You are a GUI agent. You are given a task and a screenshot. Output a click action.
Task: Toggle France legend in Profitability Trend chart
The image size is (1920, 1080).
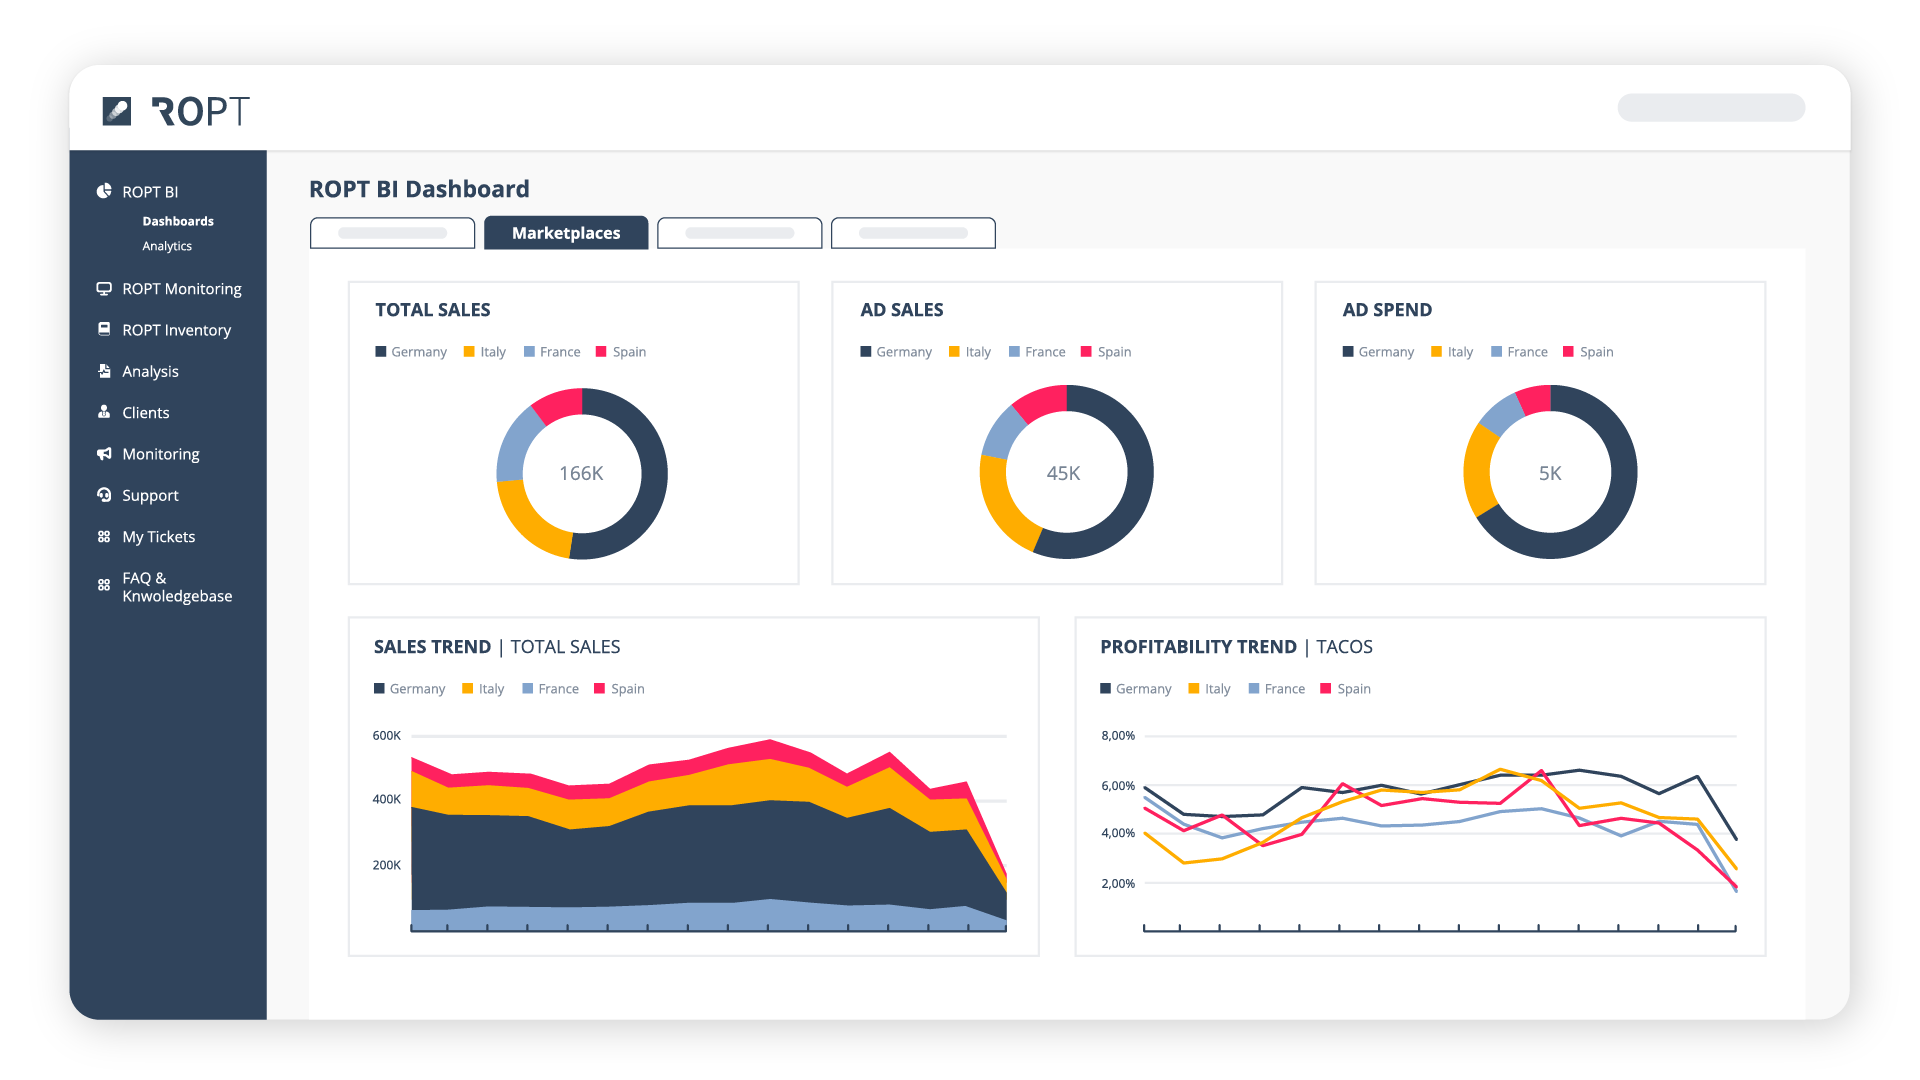point(1276,689)
